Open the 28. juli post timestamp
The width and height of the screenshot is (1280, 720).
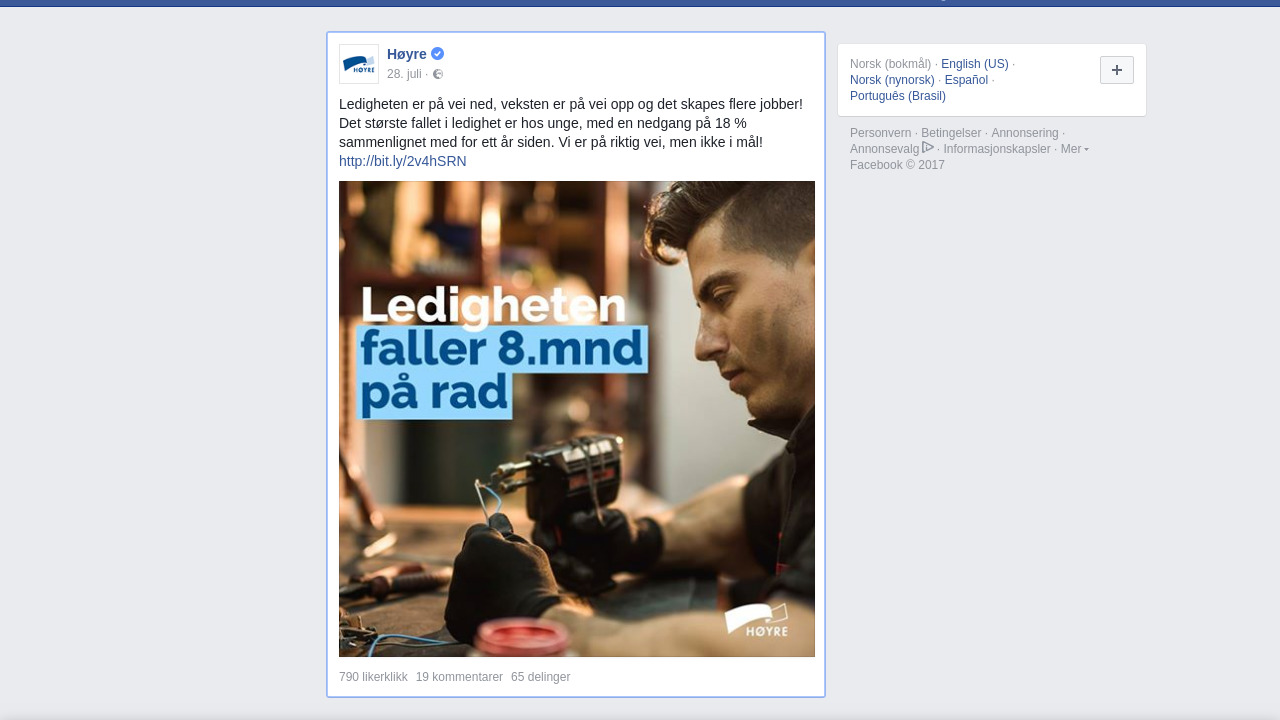pos(404,74)
